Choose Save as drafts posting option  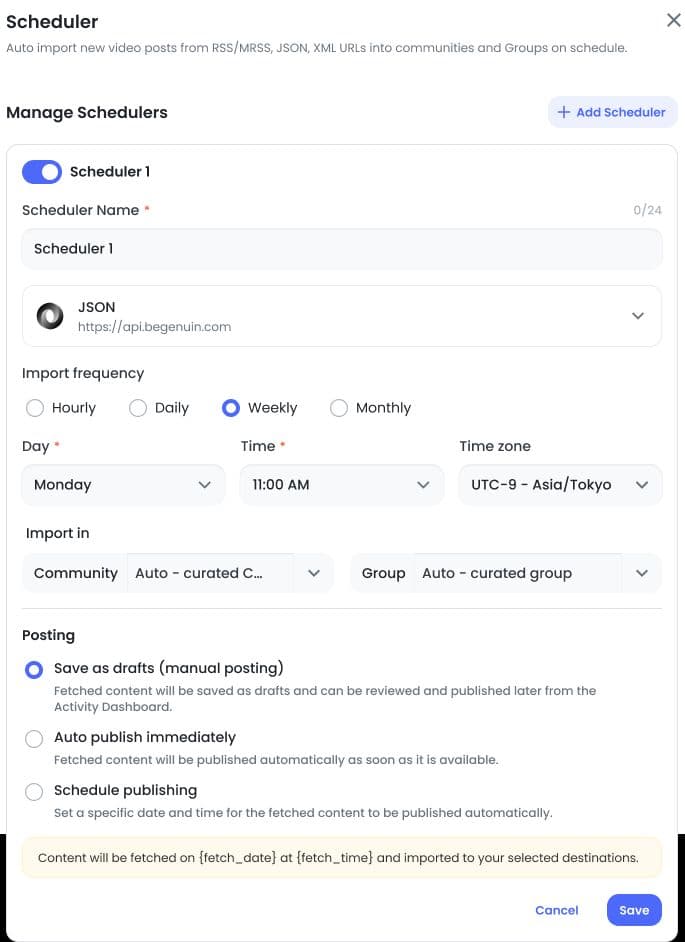pos(34,669)
